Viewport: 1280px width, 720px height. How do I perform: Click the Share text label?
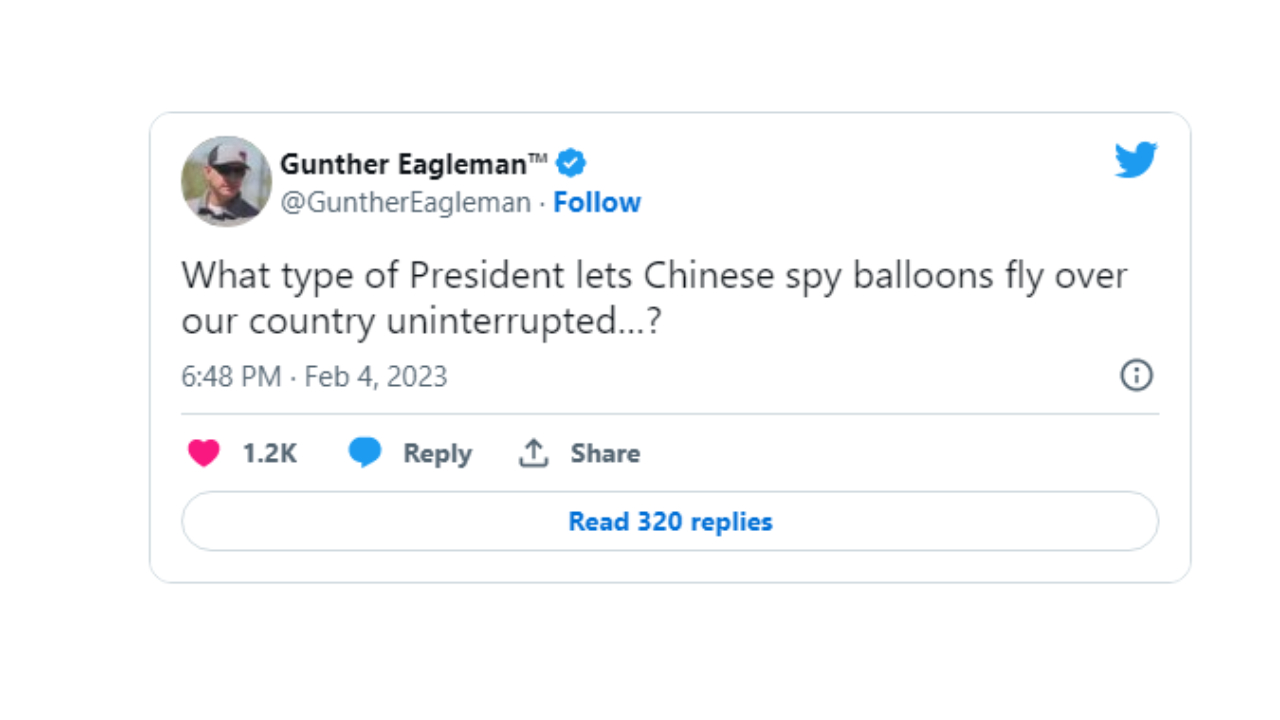(x=605, y=454)
